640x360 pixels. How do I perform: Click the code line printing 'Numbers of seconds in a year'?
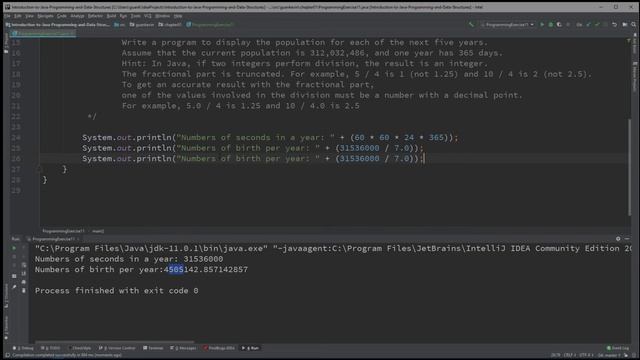(270, 138)
